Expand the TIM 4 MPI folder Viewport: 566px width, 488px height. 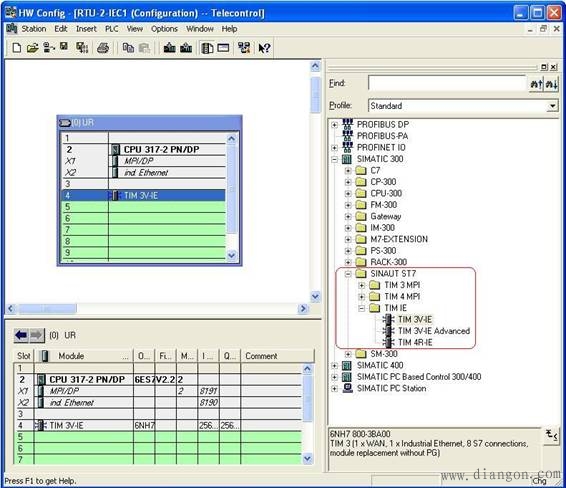coord(362,297)
